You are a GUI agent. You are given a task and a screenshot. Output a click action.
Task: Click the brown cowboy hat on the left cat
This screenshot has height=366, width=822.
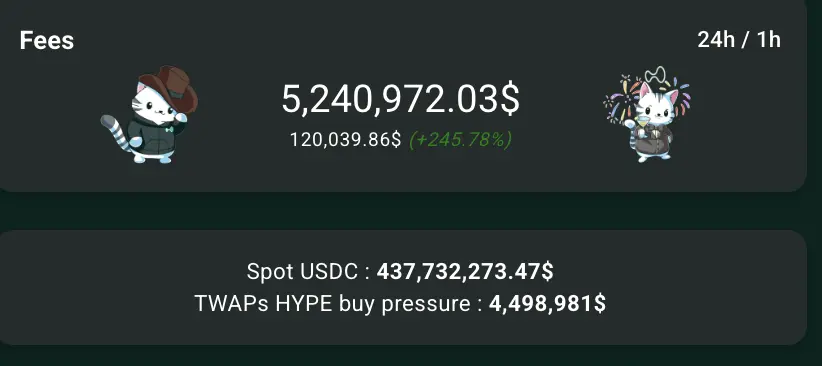(169, 87)
